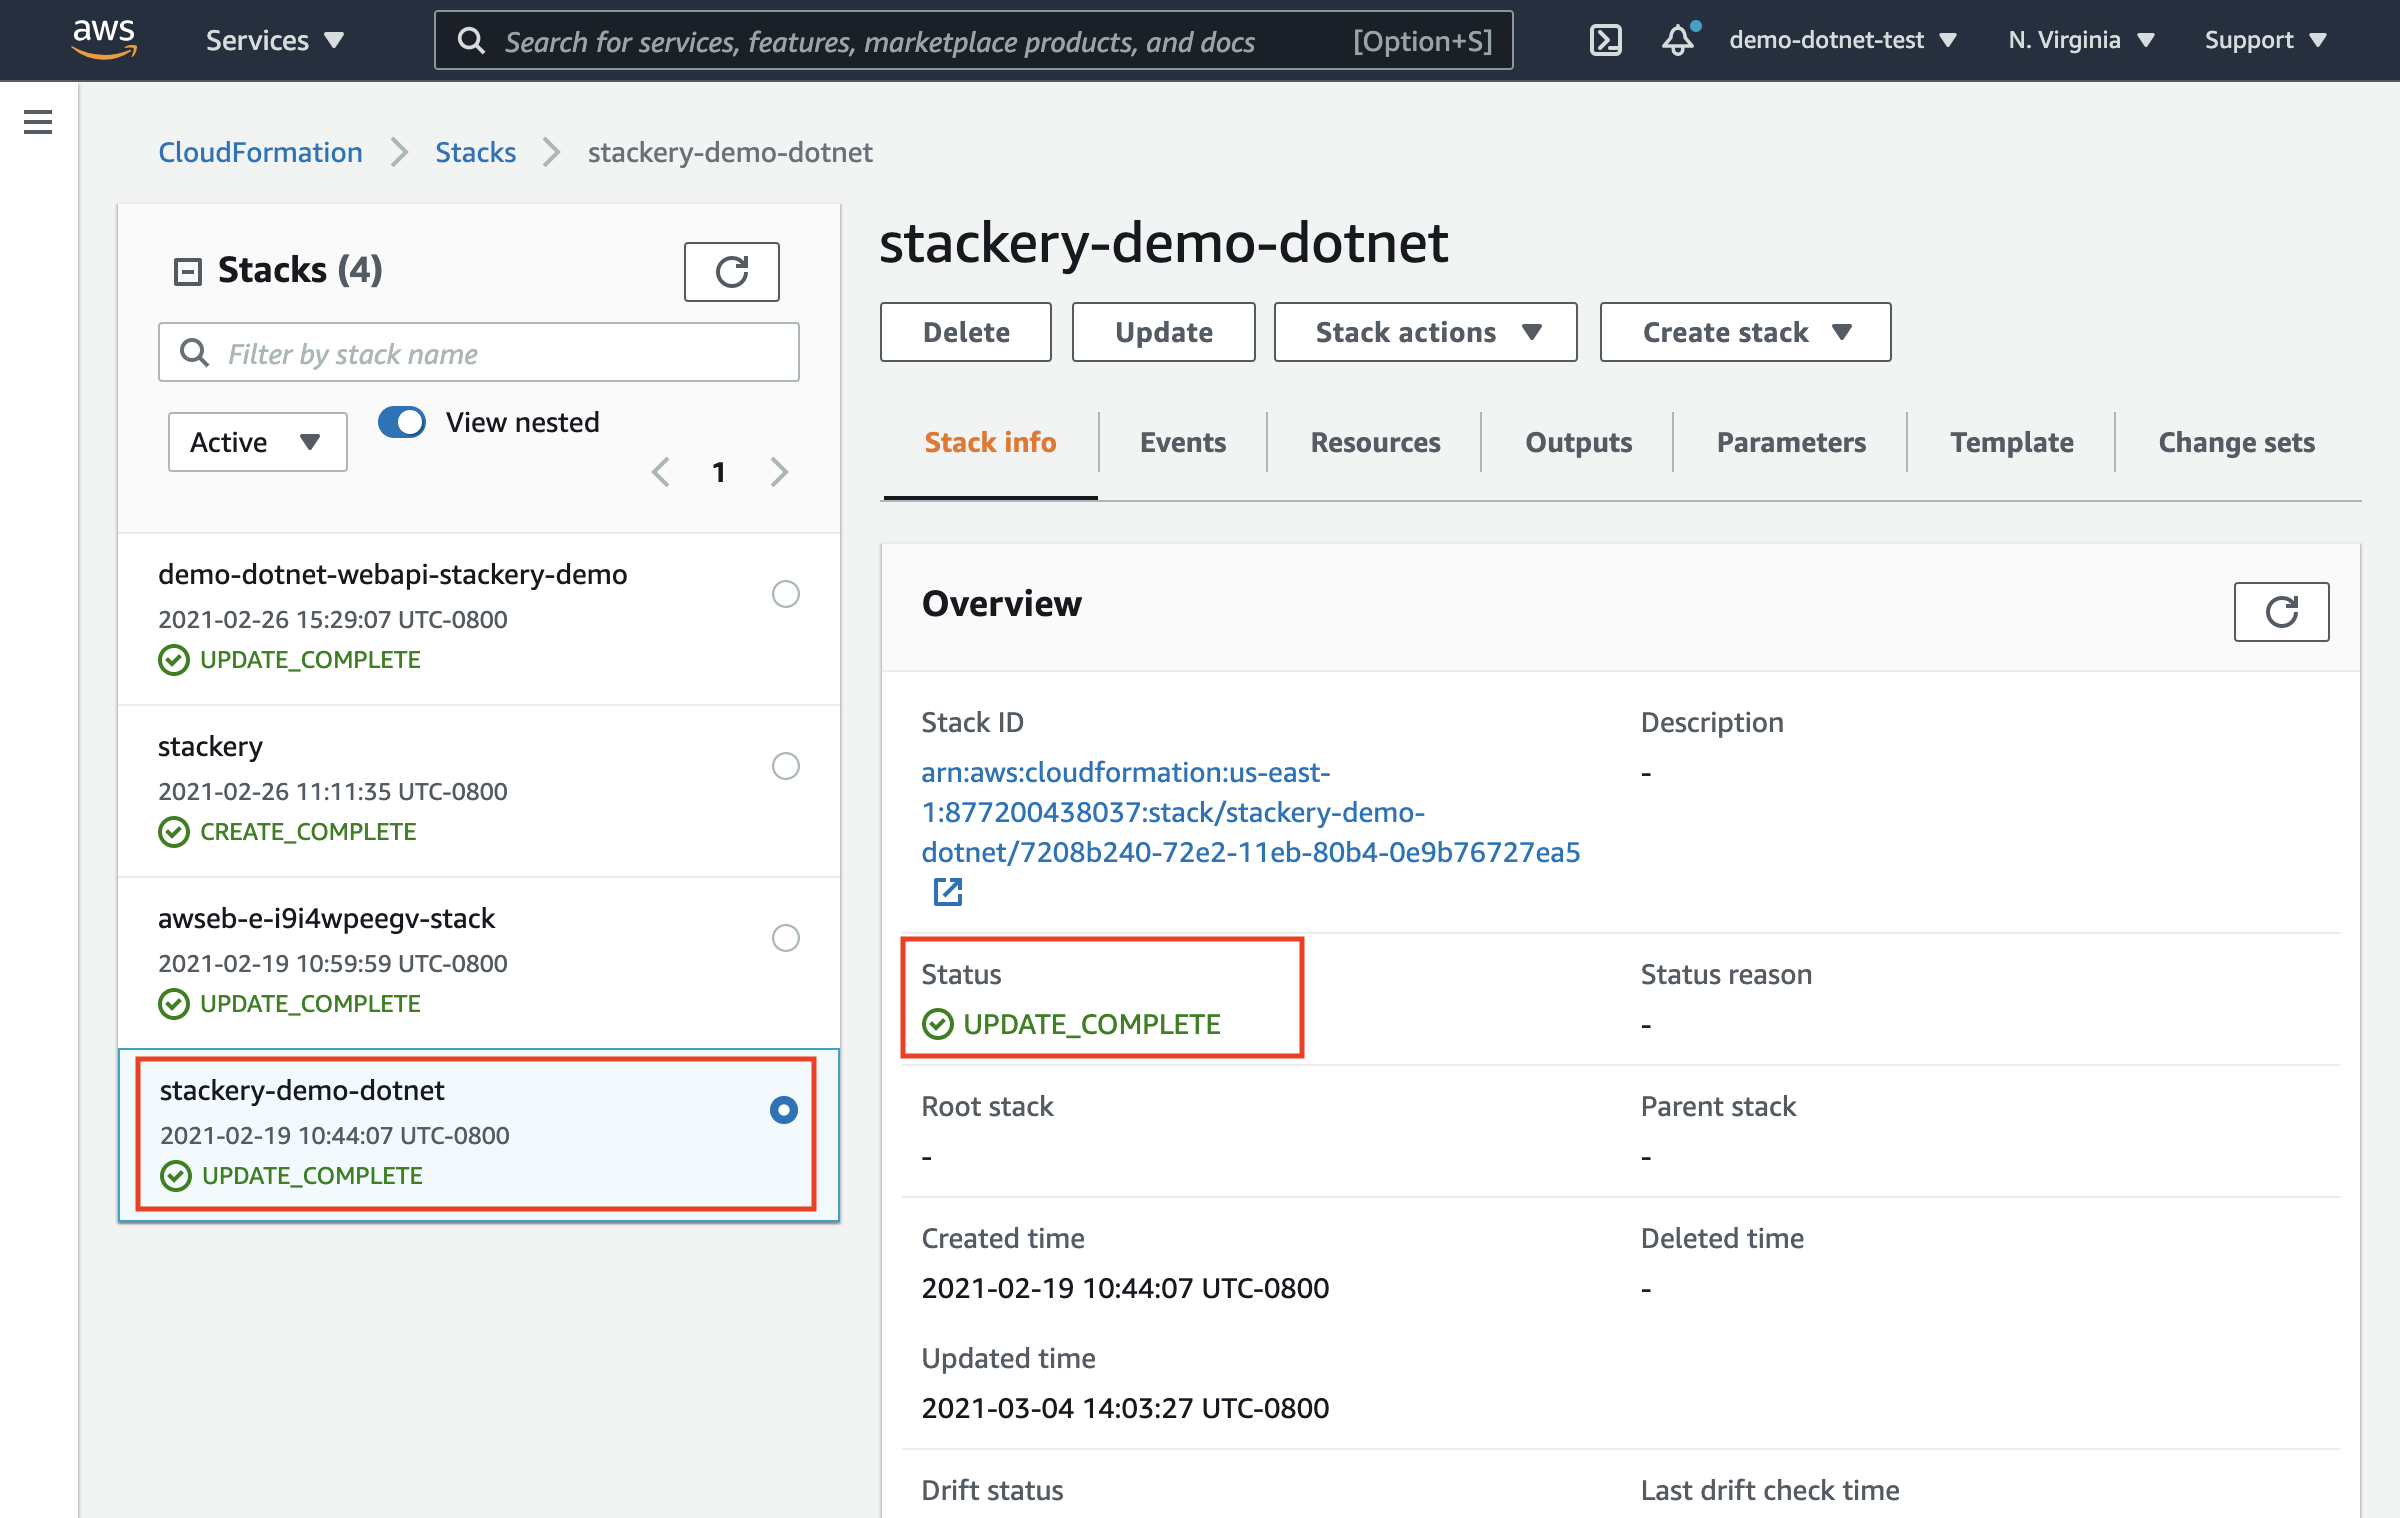Screen dimensions: 2400x1518
Task: Switch to the Outputs tab
Action: tap(1578, 442)
